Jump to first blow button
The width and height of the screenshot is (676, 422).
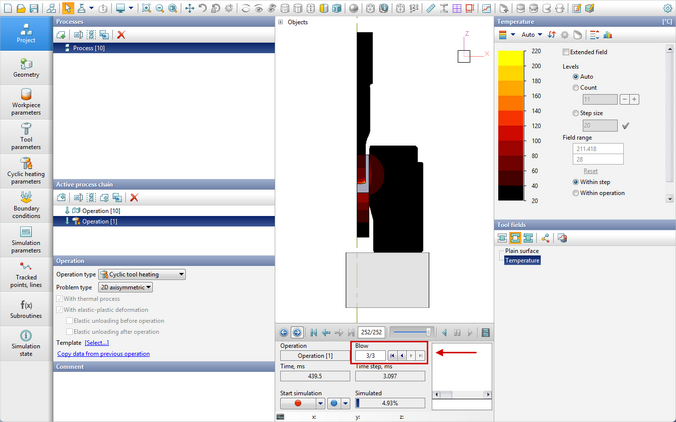point(393,355)
